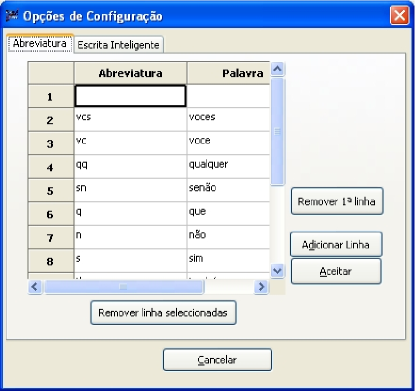Click the vertical scrollbar down arrow
Image resolution: width=415 pixels, height=391 pixels.
277,270
